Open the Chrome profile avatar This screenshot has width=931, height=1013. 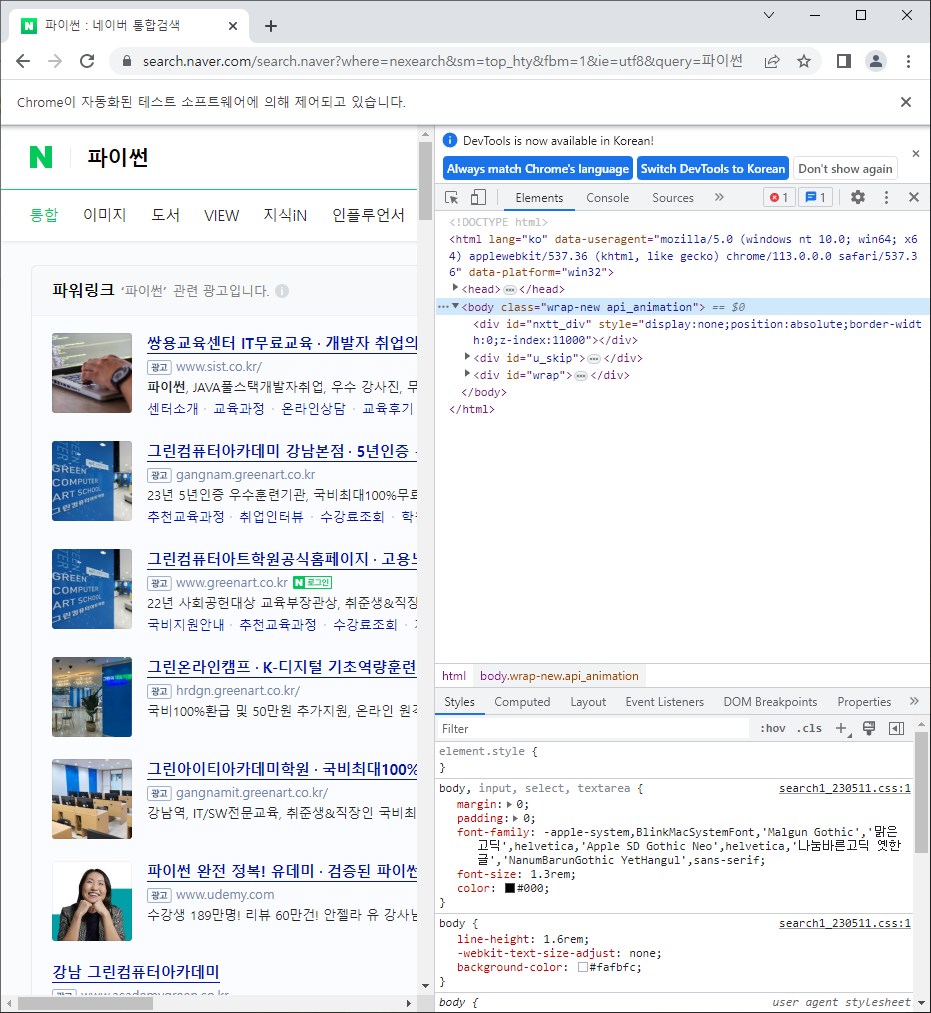pyautogui.click(x=876, y=61)
